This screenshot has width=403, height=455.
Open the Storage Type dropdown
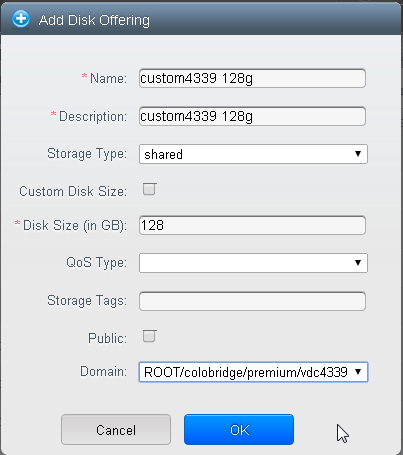[253, 154]
